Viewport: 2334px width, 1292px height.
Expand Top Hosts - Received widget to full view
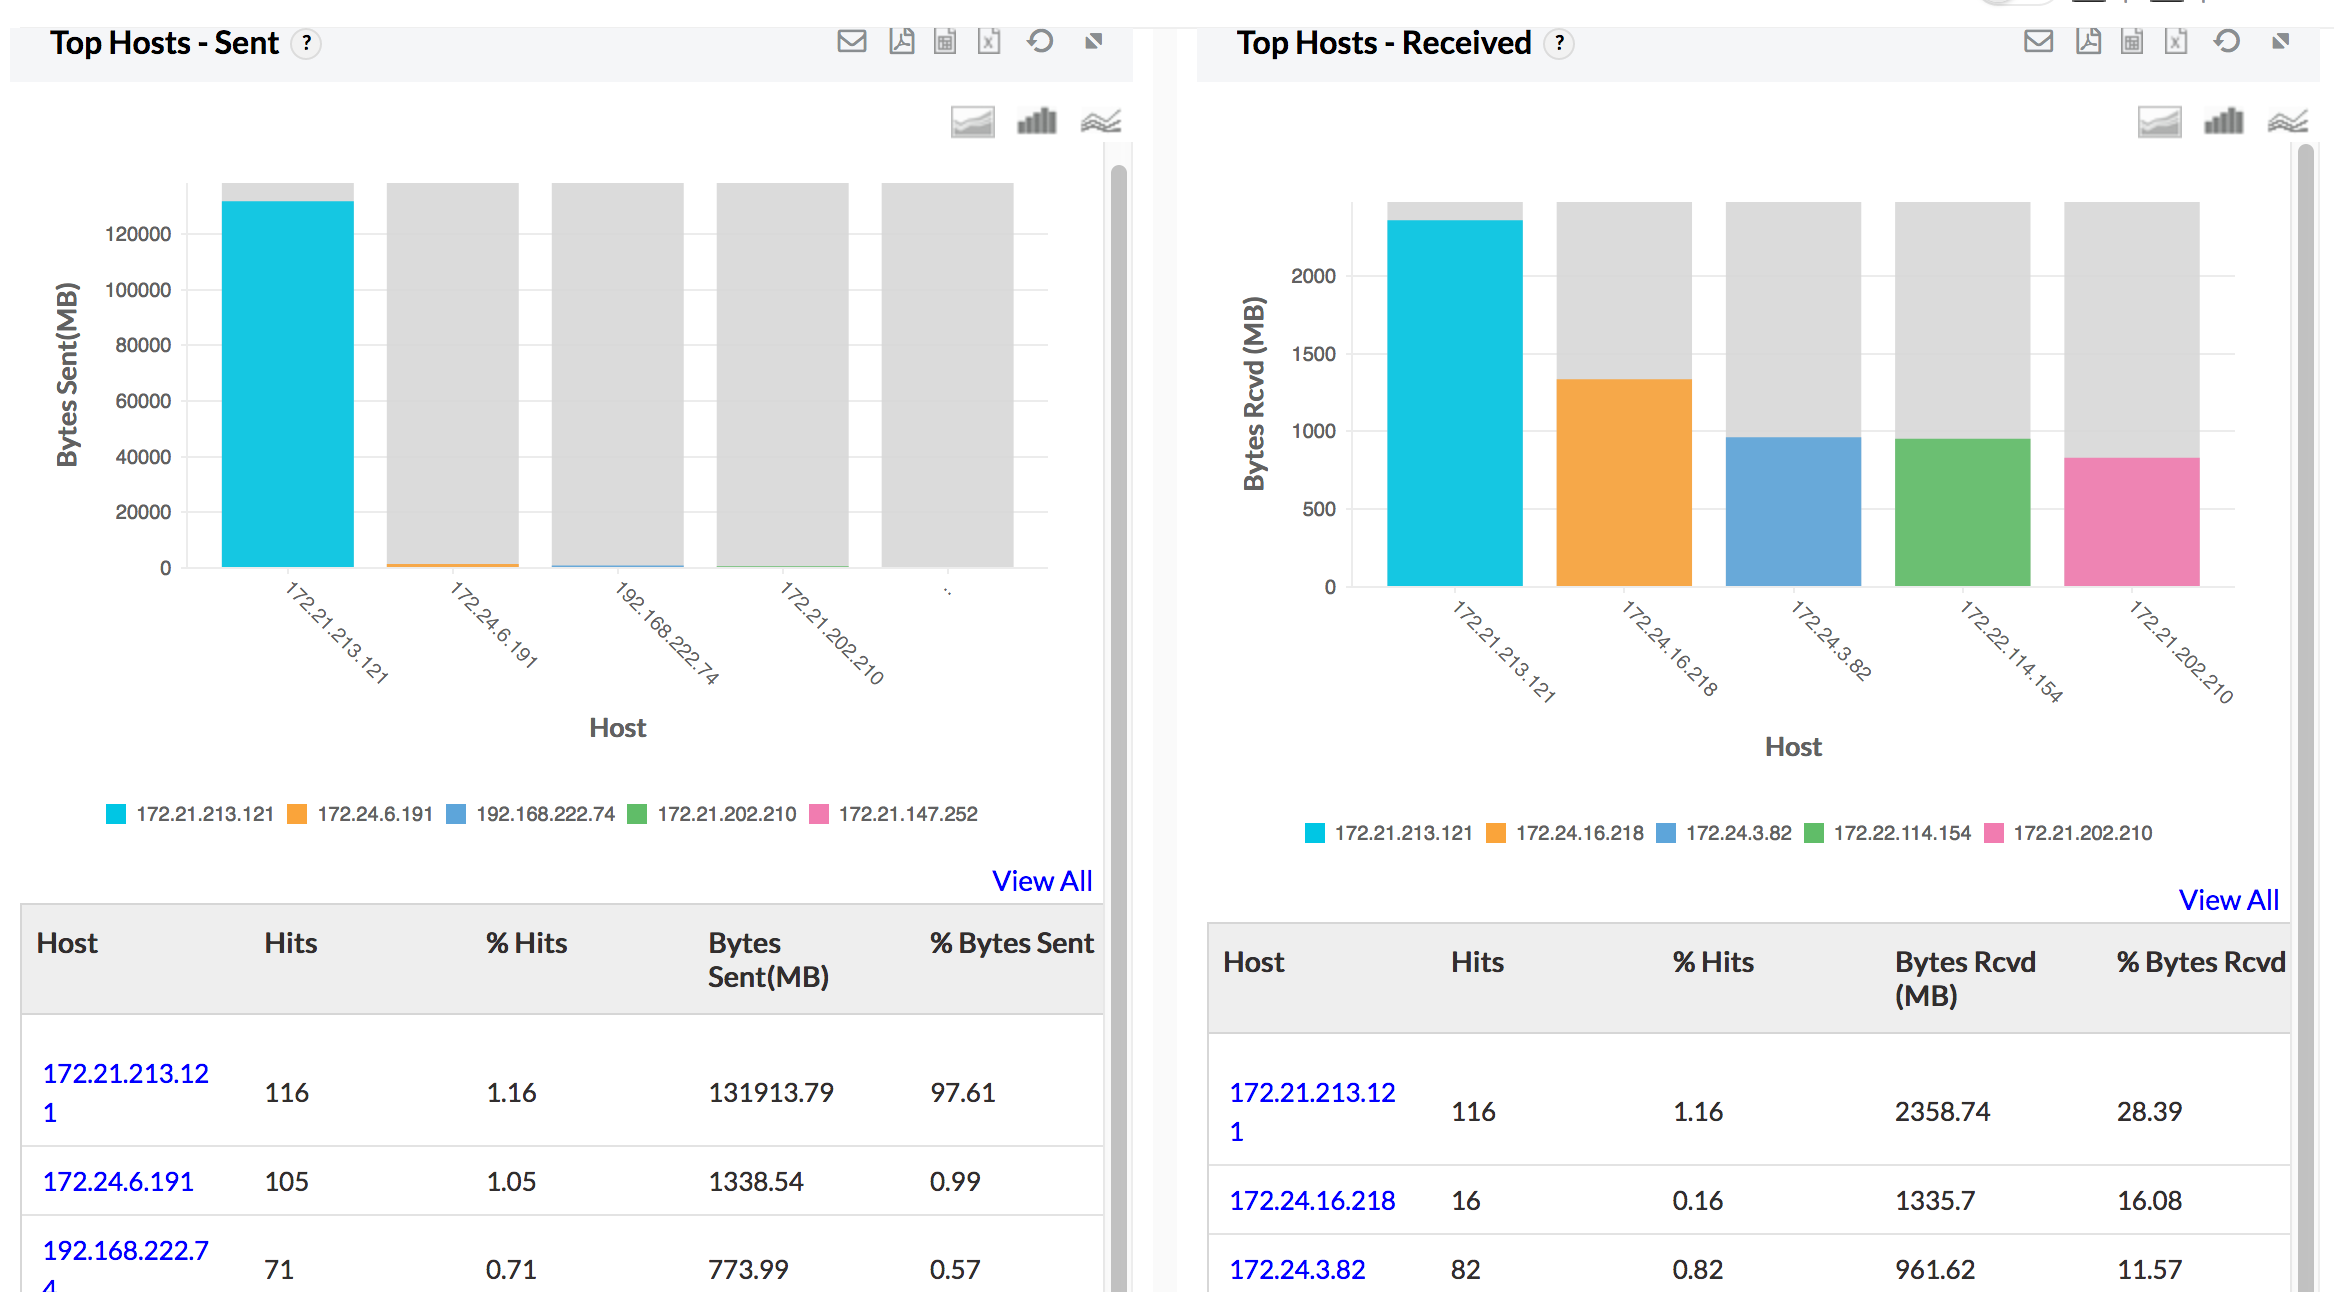pos(2280,42)
